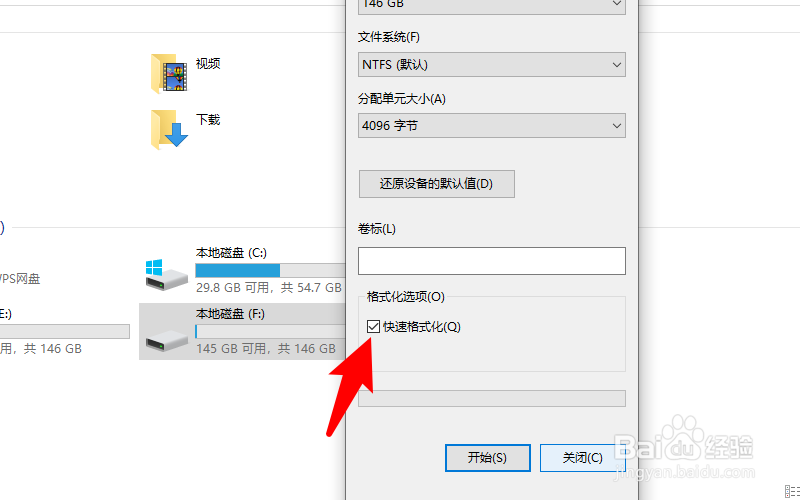Click the 快速格式化(Q) checkbox label
The image size is (800, 500).
tap(422, 327)
